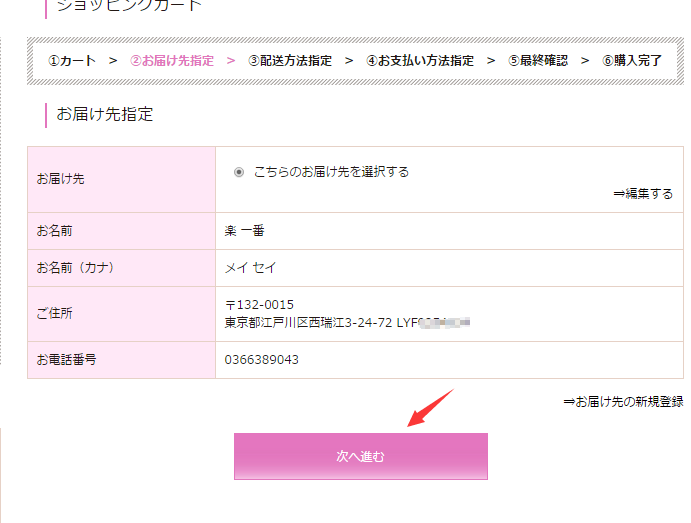Click the name value 楽 一番
The image size is (691, 523).
[245, 231]
